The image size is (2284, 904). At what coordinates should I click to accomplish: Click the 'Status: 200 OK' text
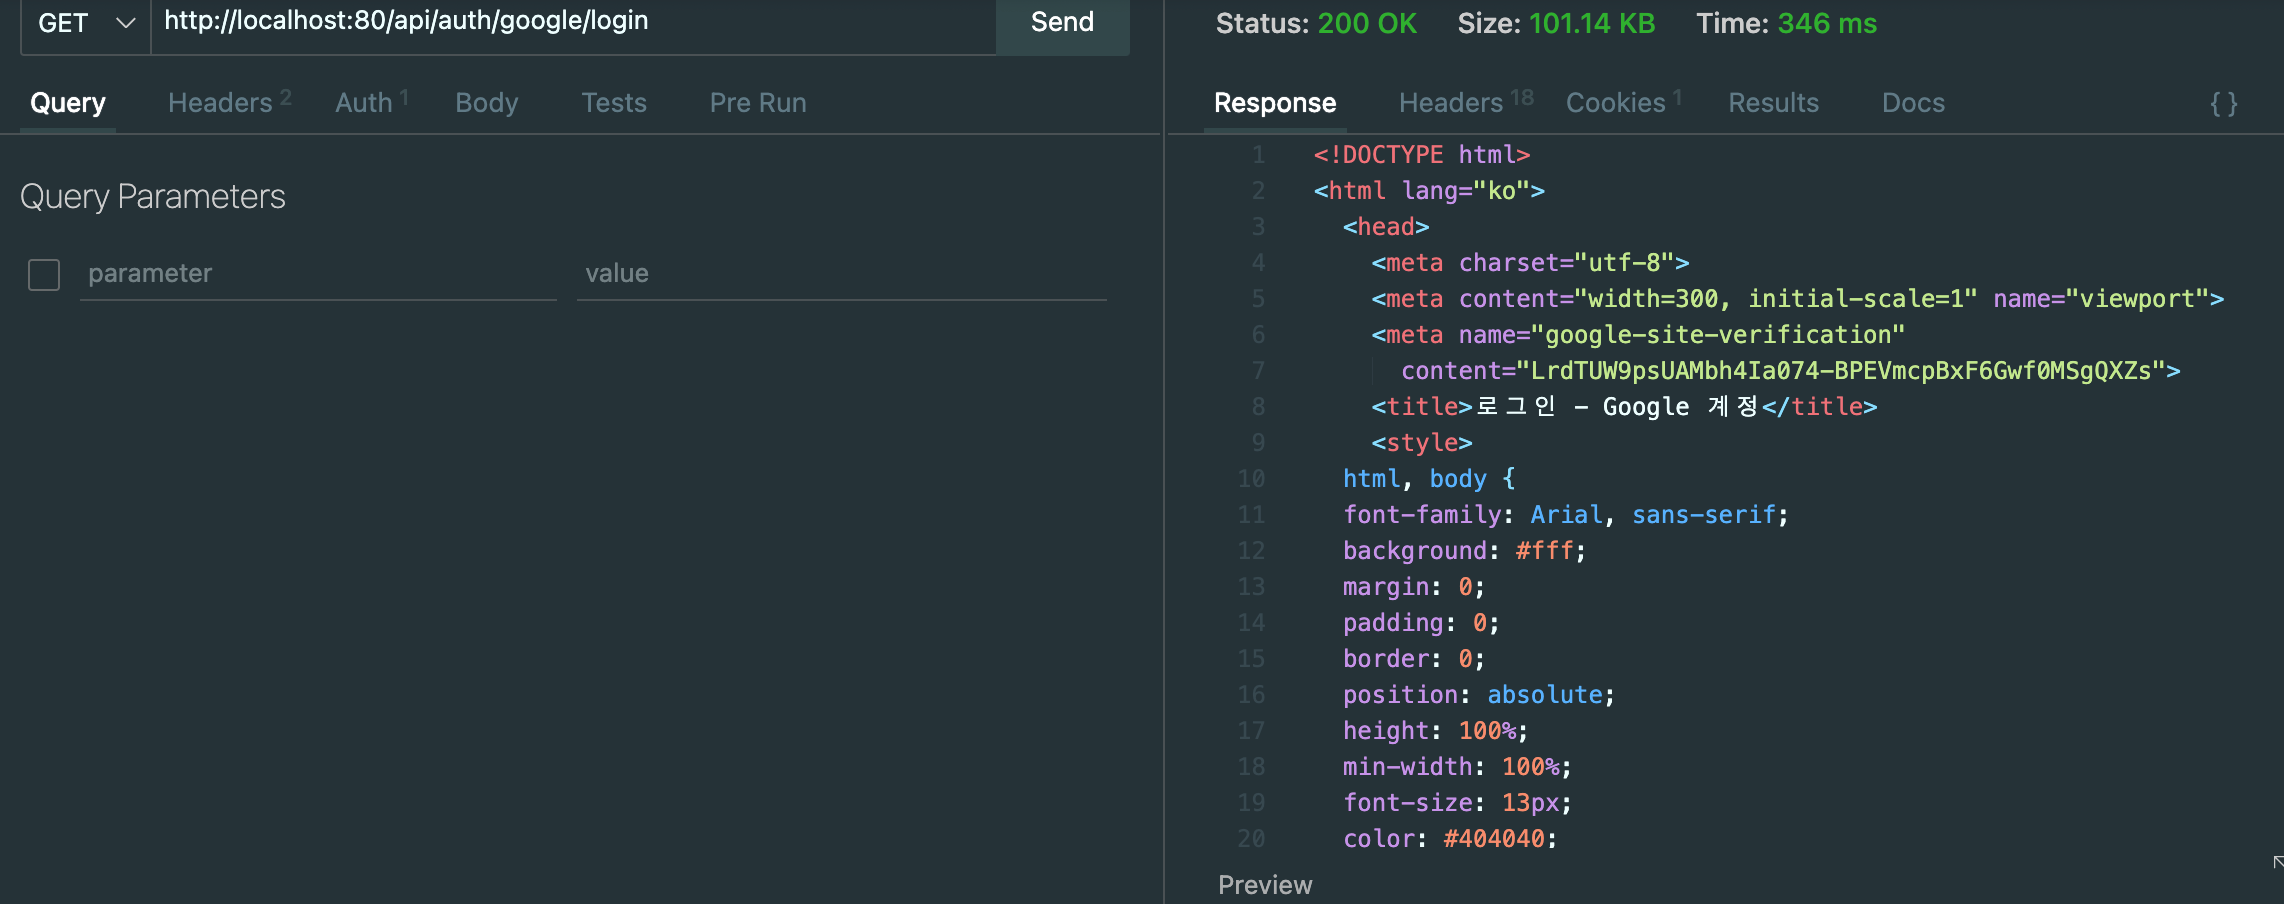click(1316, 23)
